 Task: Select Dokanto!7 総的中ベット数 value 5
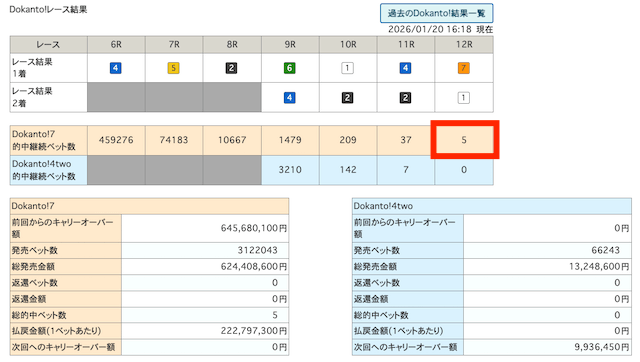click(x=275, y=315)
